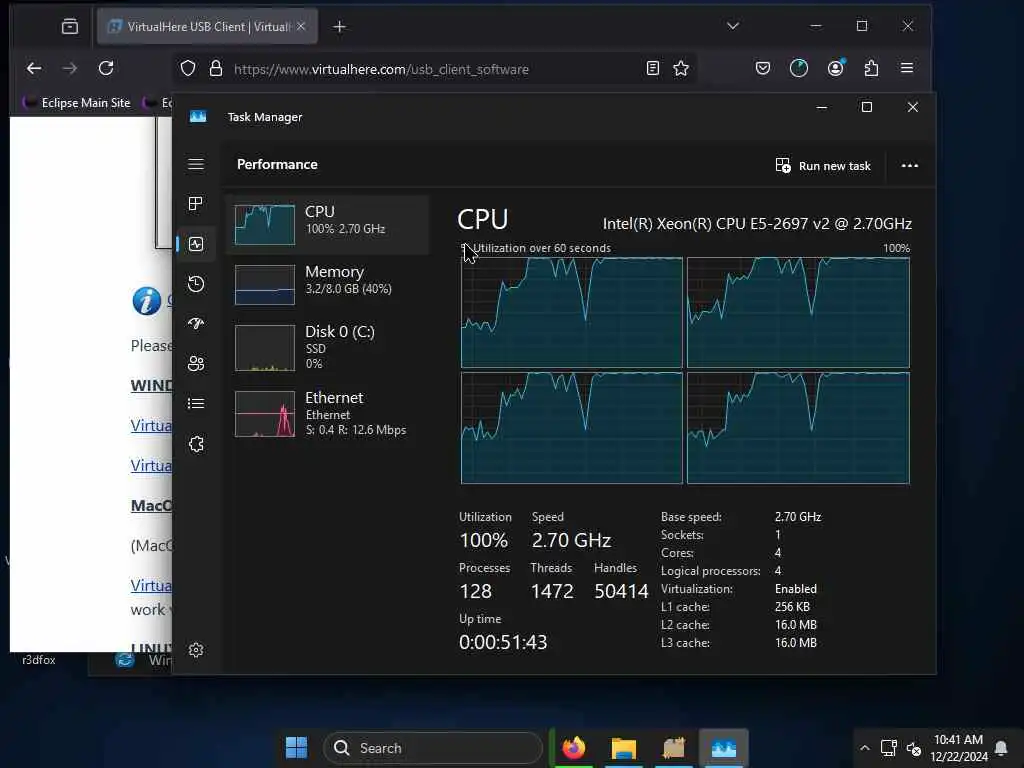Maximize the Task Manager window
Viewport: 1024px width, 768px height.
coord(867,107)
